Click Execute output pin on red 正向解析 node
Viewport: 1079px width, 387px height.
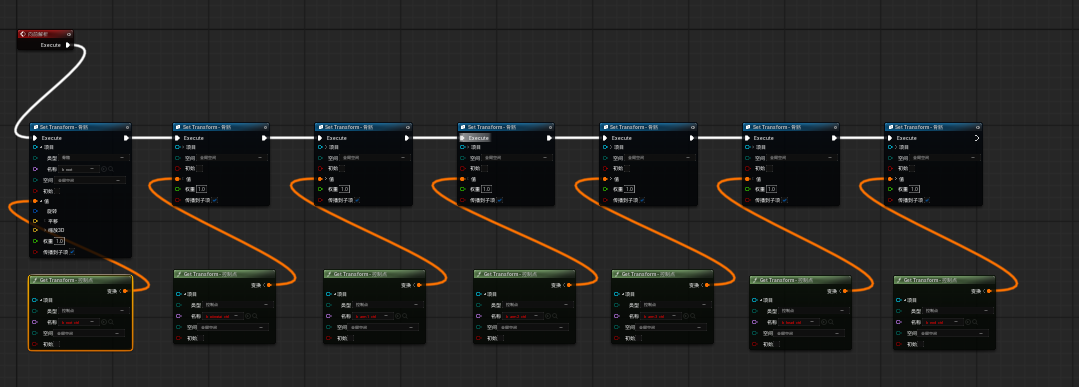67,45
